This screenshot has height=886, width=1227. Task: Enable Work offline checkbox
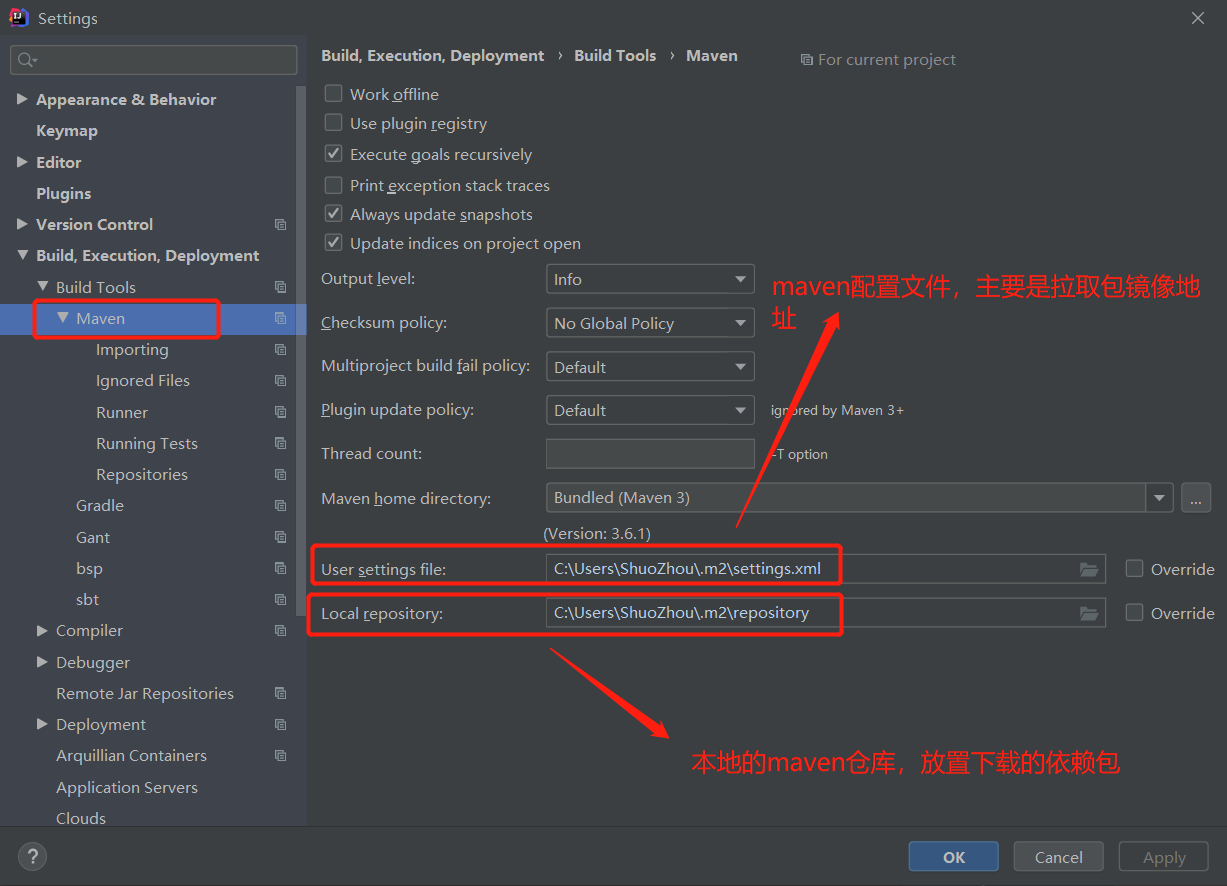coord(333,94)
